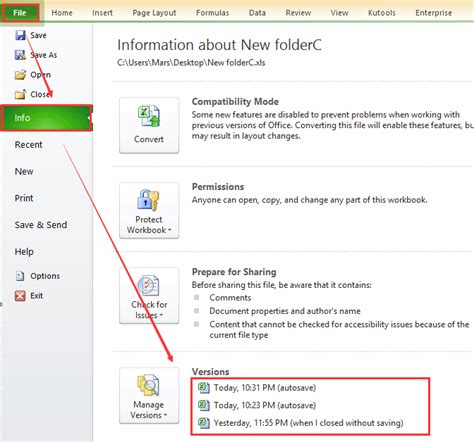This screenshot has height=442, width=474.
Task: Click the Options icon in sidebar
Action: click(20, 276)
